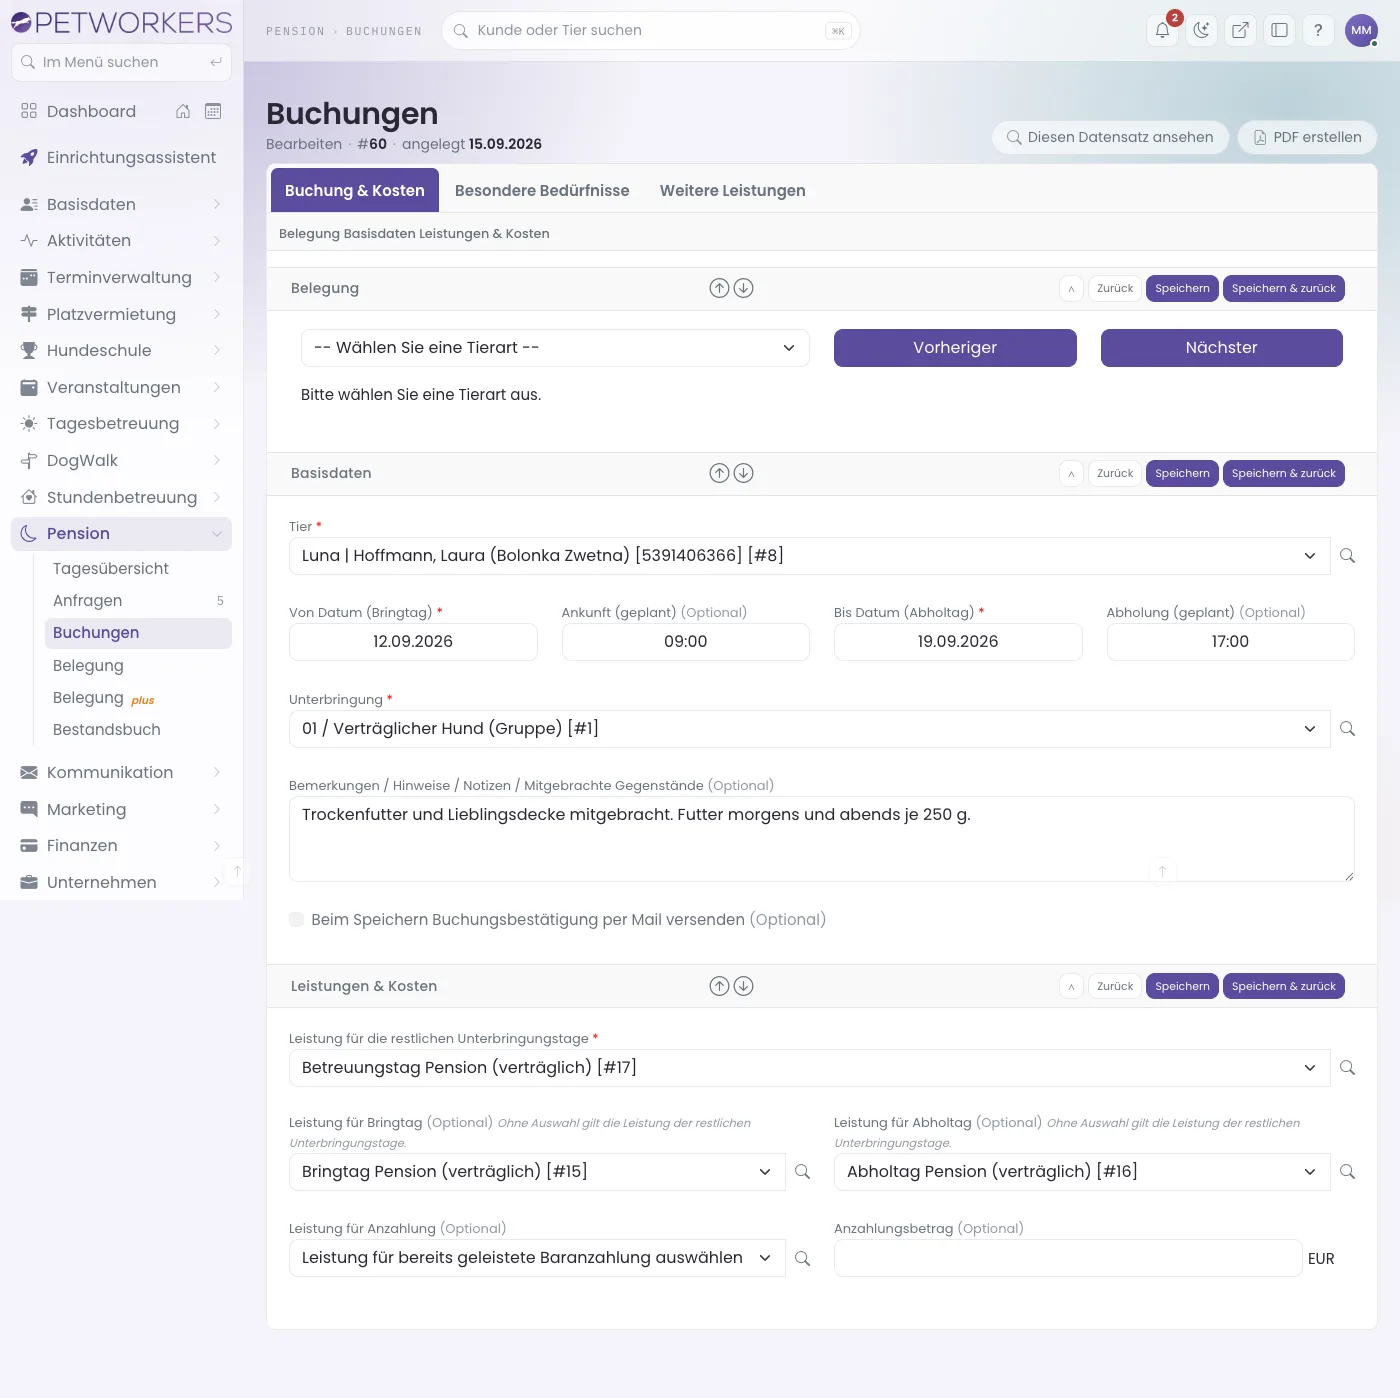This screenshot has height=1398, width=1400.
Task: Click search magnifier next to Tier field
Action: pyautogui.click(x=1347, y=556)
